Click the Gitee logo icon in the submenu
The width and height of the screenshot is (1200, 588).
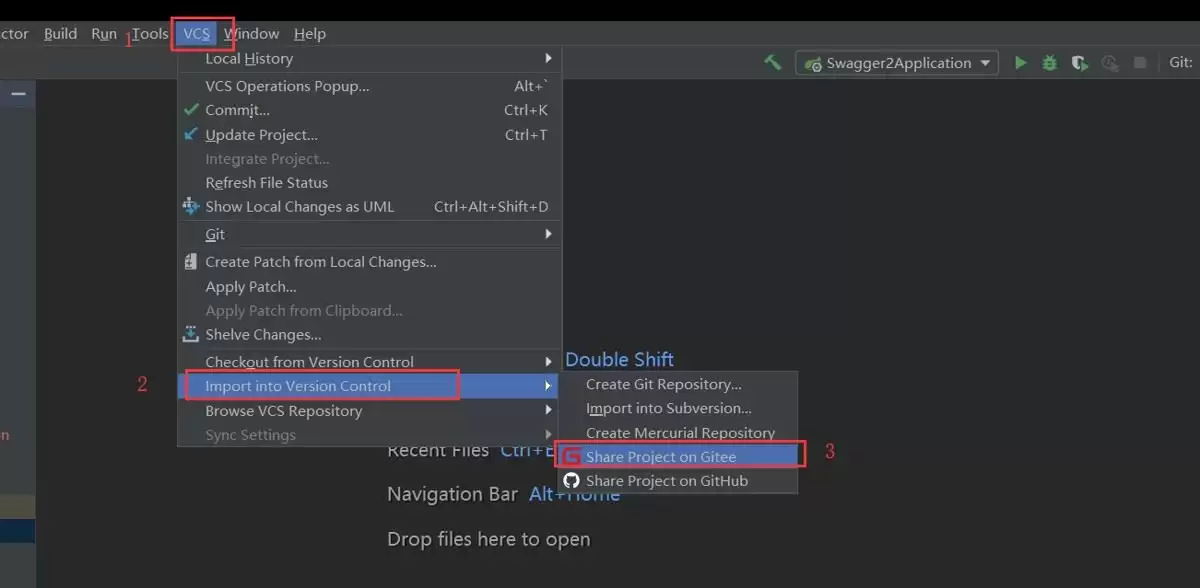click(x=572, y=457)
